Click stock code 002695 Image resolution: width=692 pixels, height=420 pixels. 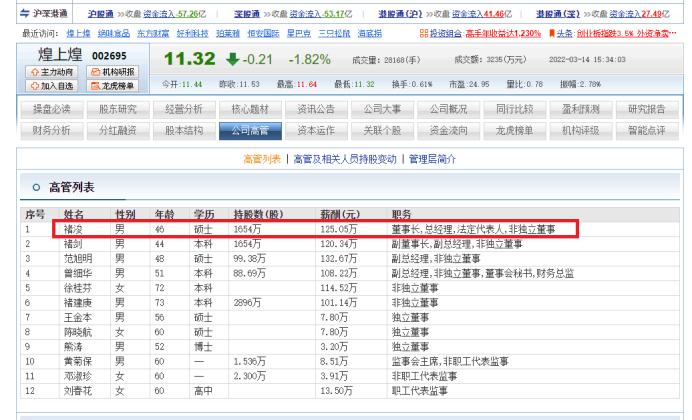click(x=109, y=56)
